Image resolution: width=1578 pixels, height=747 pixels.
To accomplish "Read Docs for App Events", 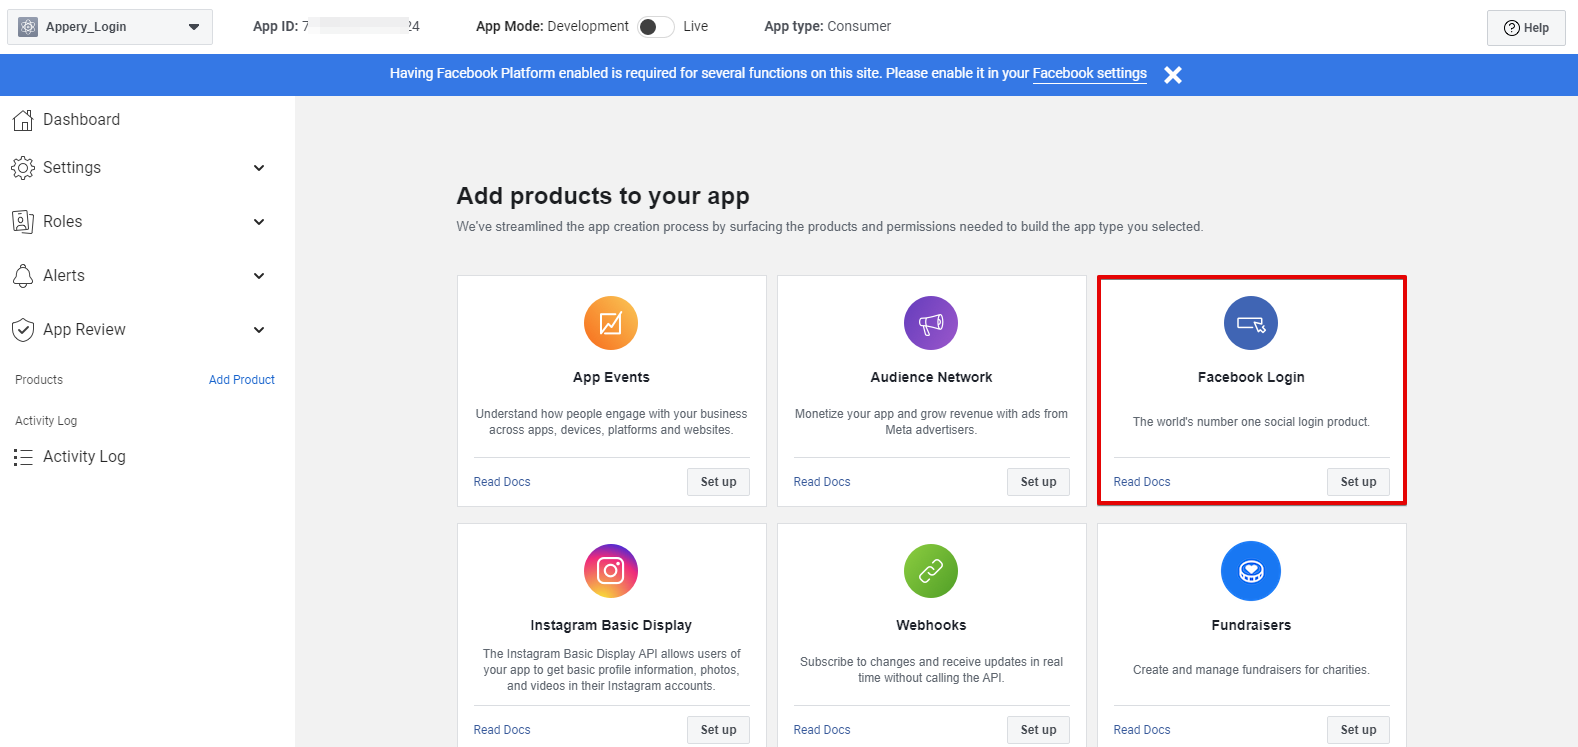I will click(502, 482).
